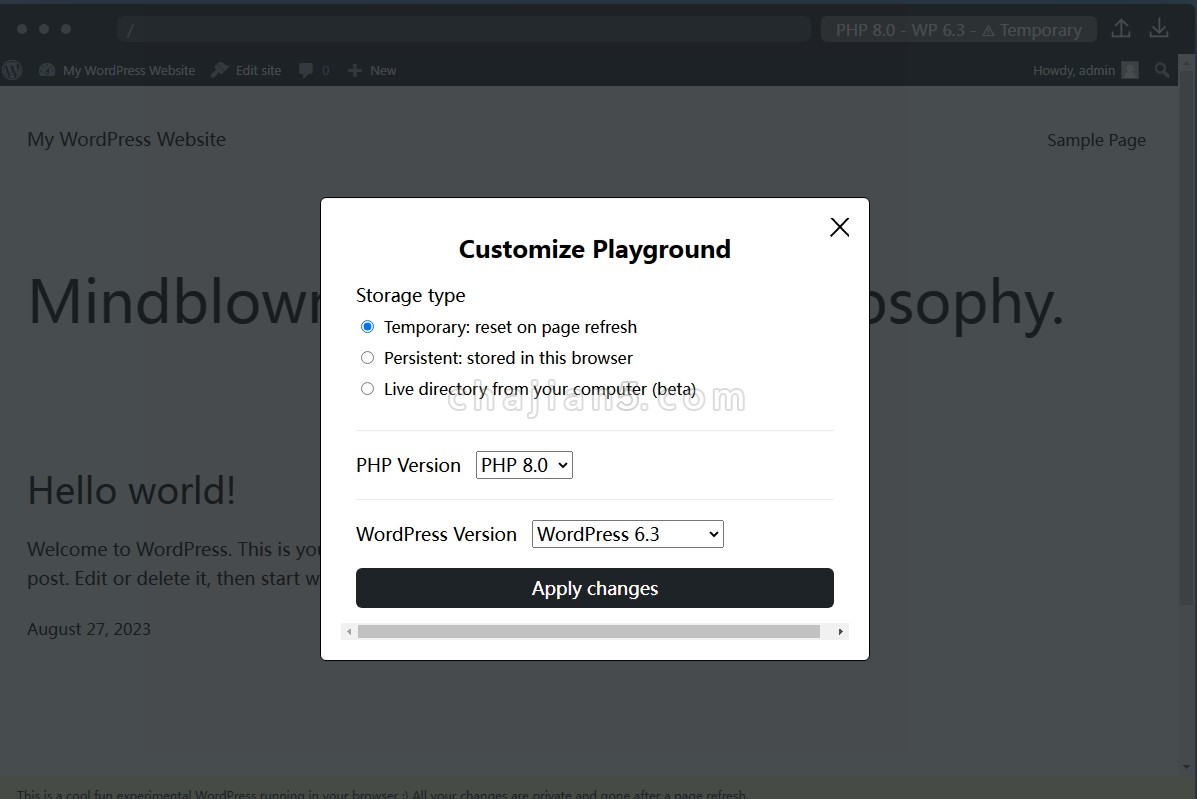Image resolution: width=1197 pixels, height=799 pixels.
Task: Open the Sample Page link
Action: coord(1096,140)
